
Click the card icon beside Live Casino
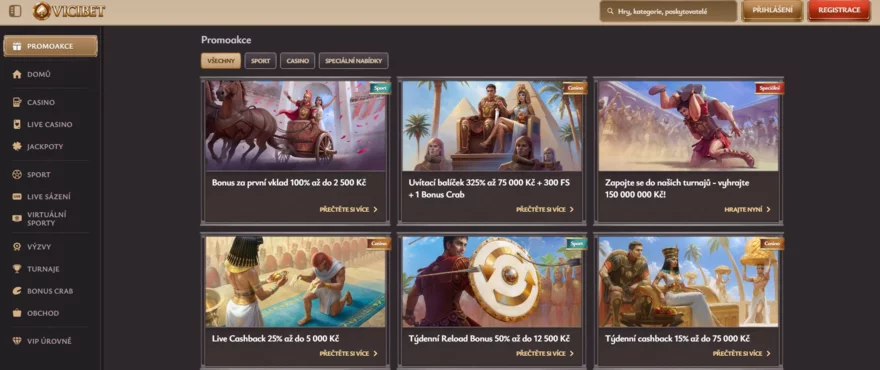tap(17, 124)
